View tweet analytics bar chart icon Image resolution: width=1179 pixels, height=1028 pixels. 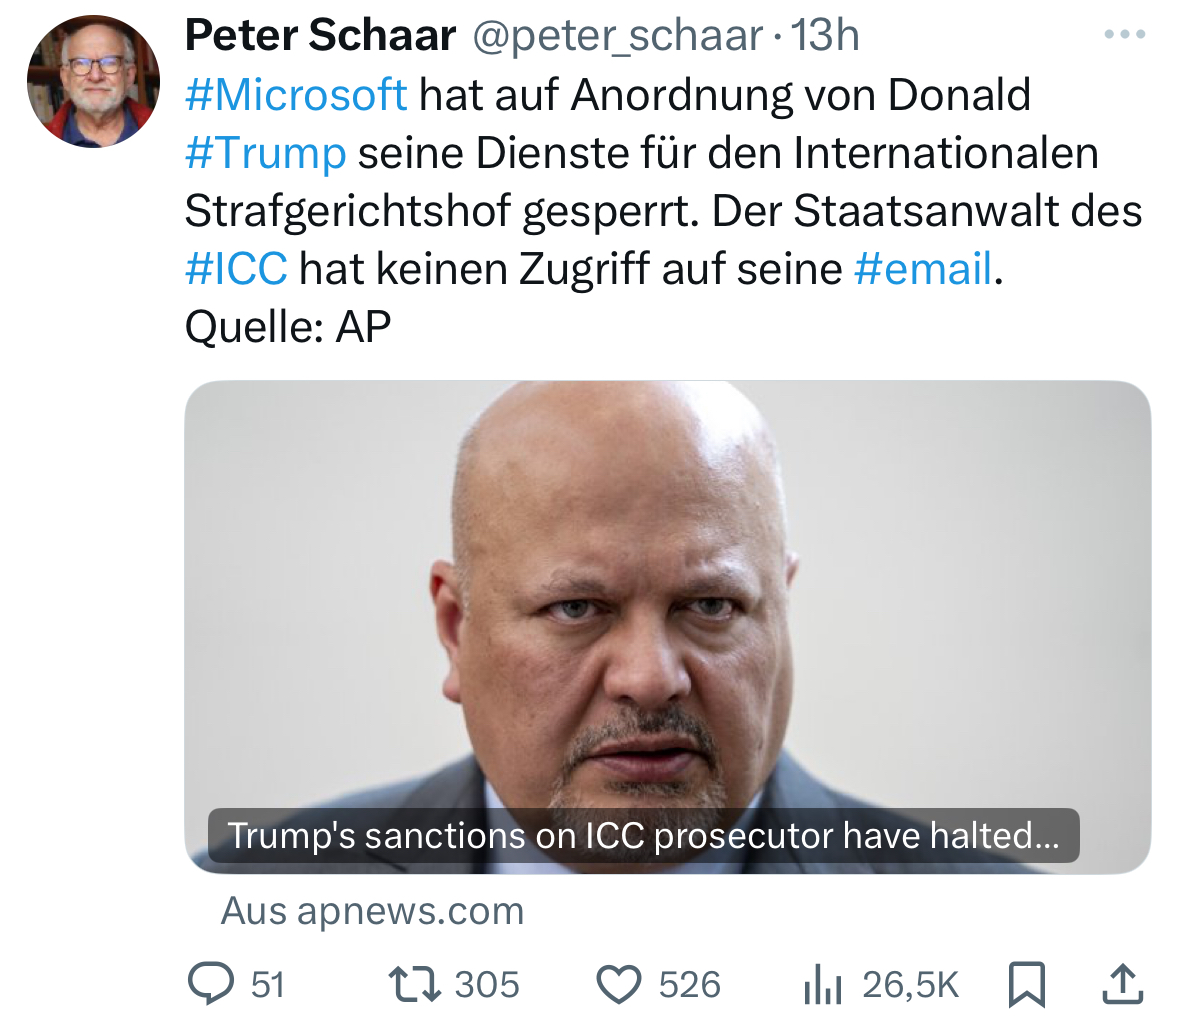pyautogui.click(x=823, y=986)
